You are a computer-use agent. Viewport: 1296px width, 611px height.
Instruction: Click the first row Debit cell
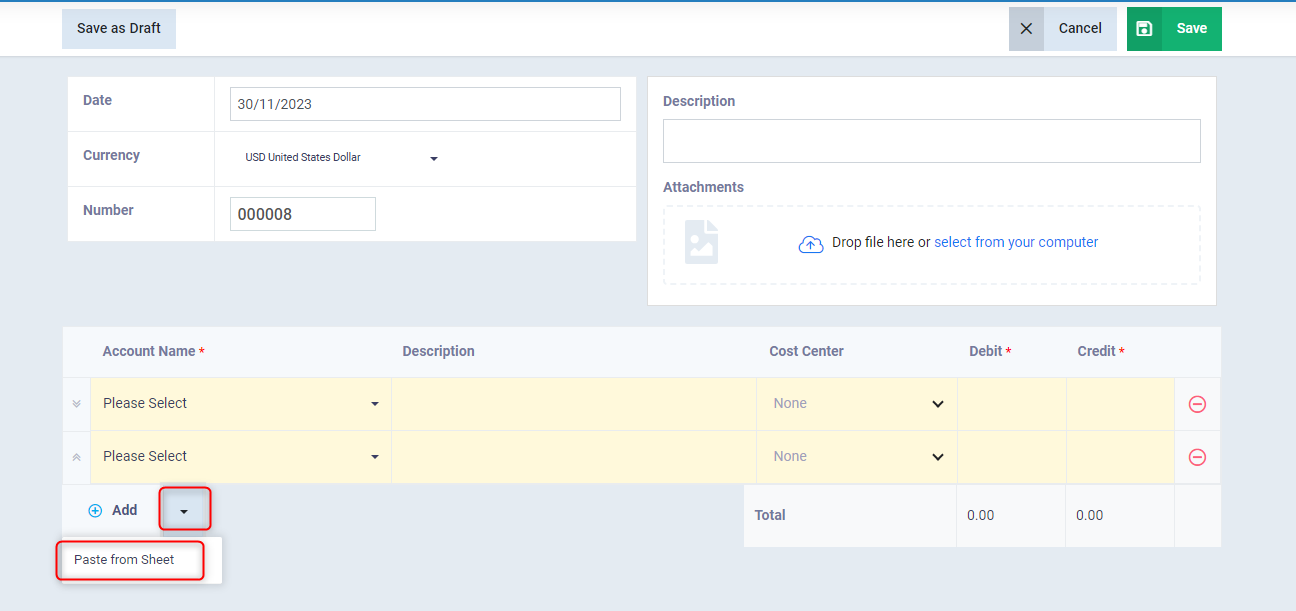(1012, 404)
